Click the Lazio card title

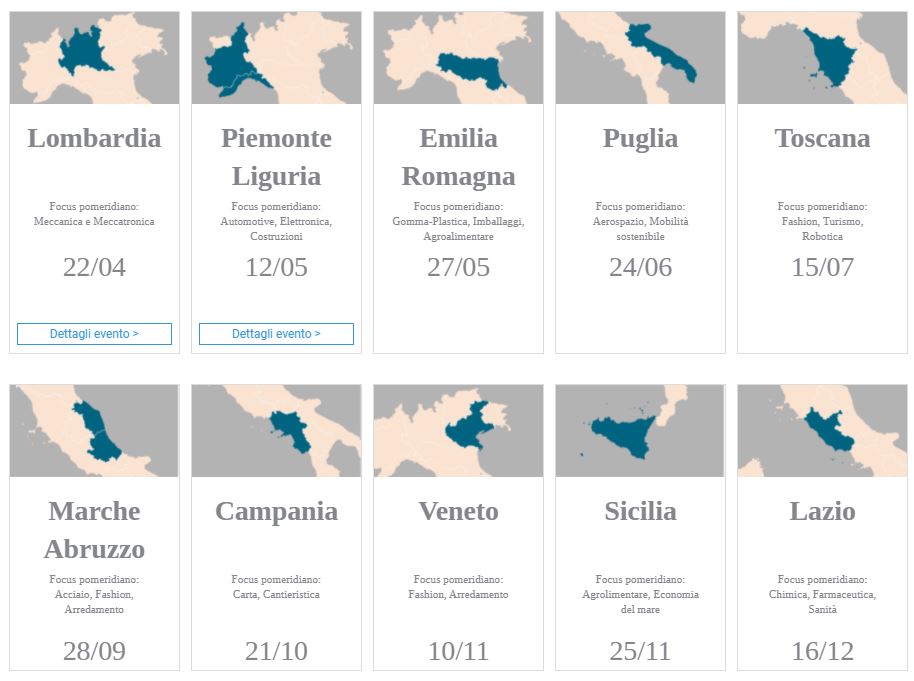pyautogui.click(x=822, y=511)
